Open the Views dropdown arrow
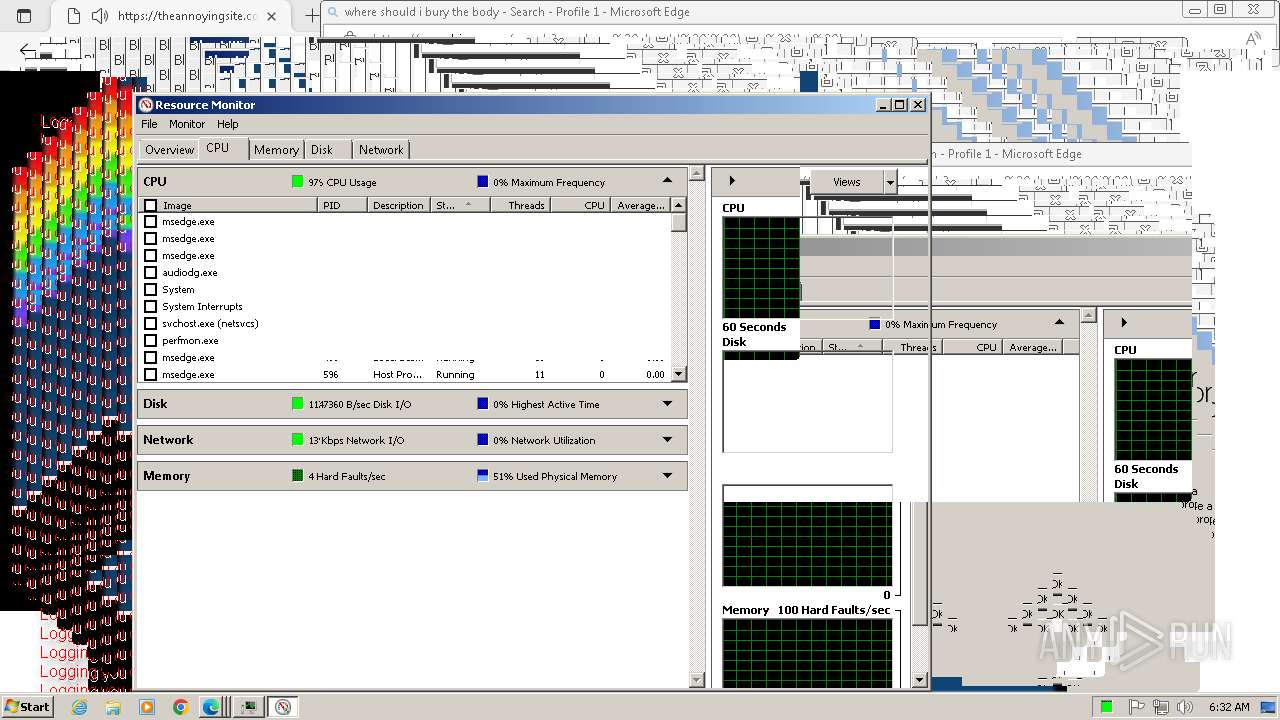Screen dimensions: 1280x720 (x=889, y=182)
